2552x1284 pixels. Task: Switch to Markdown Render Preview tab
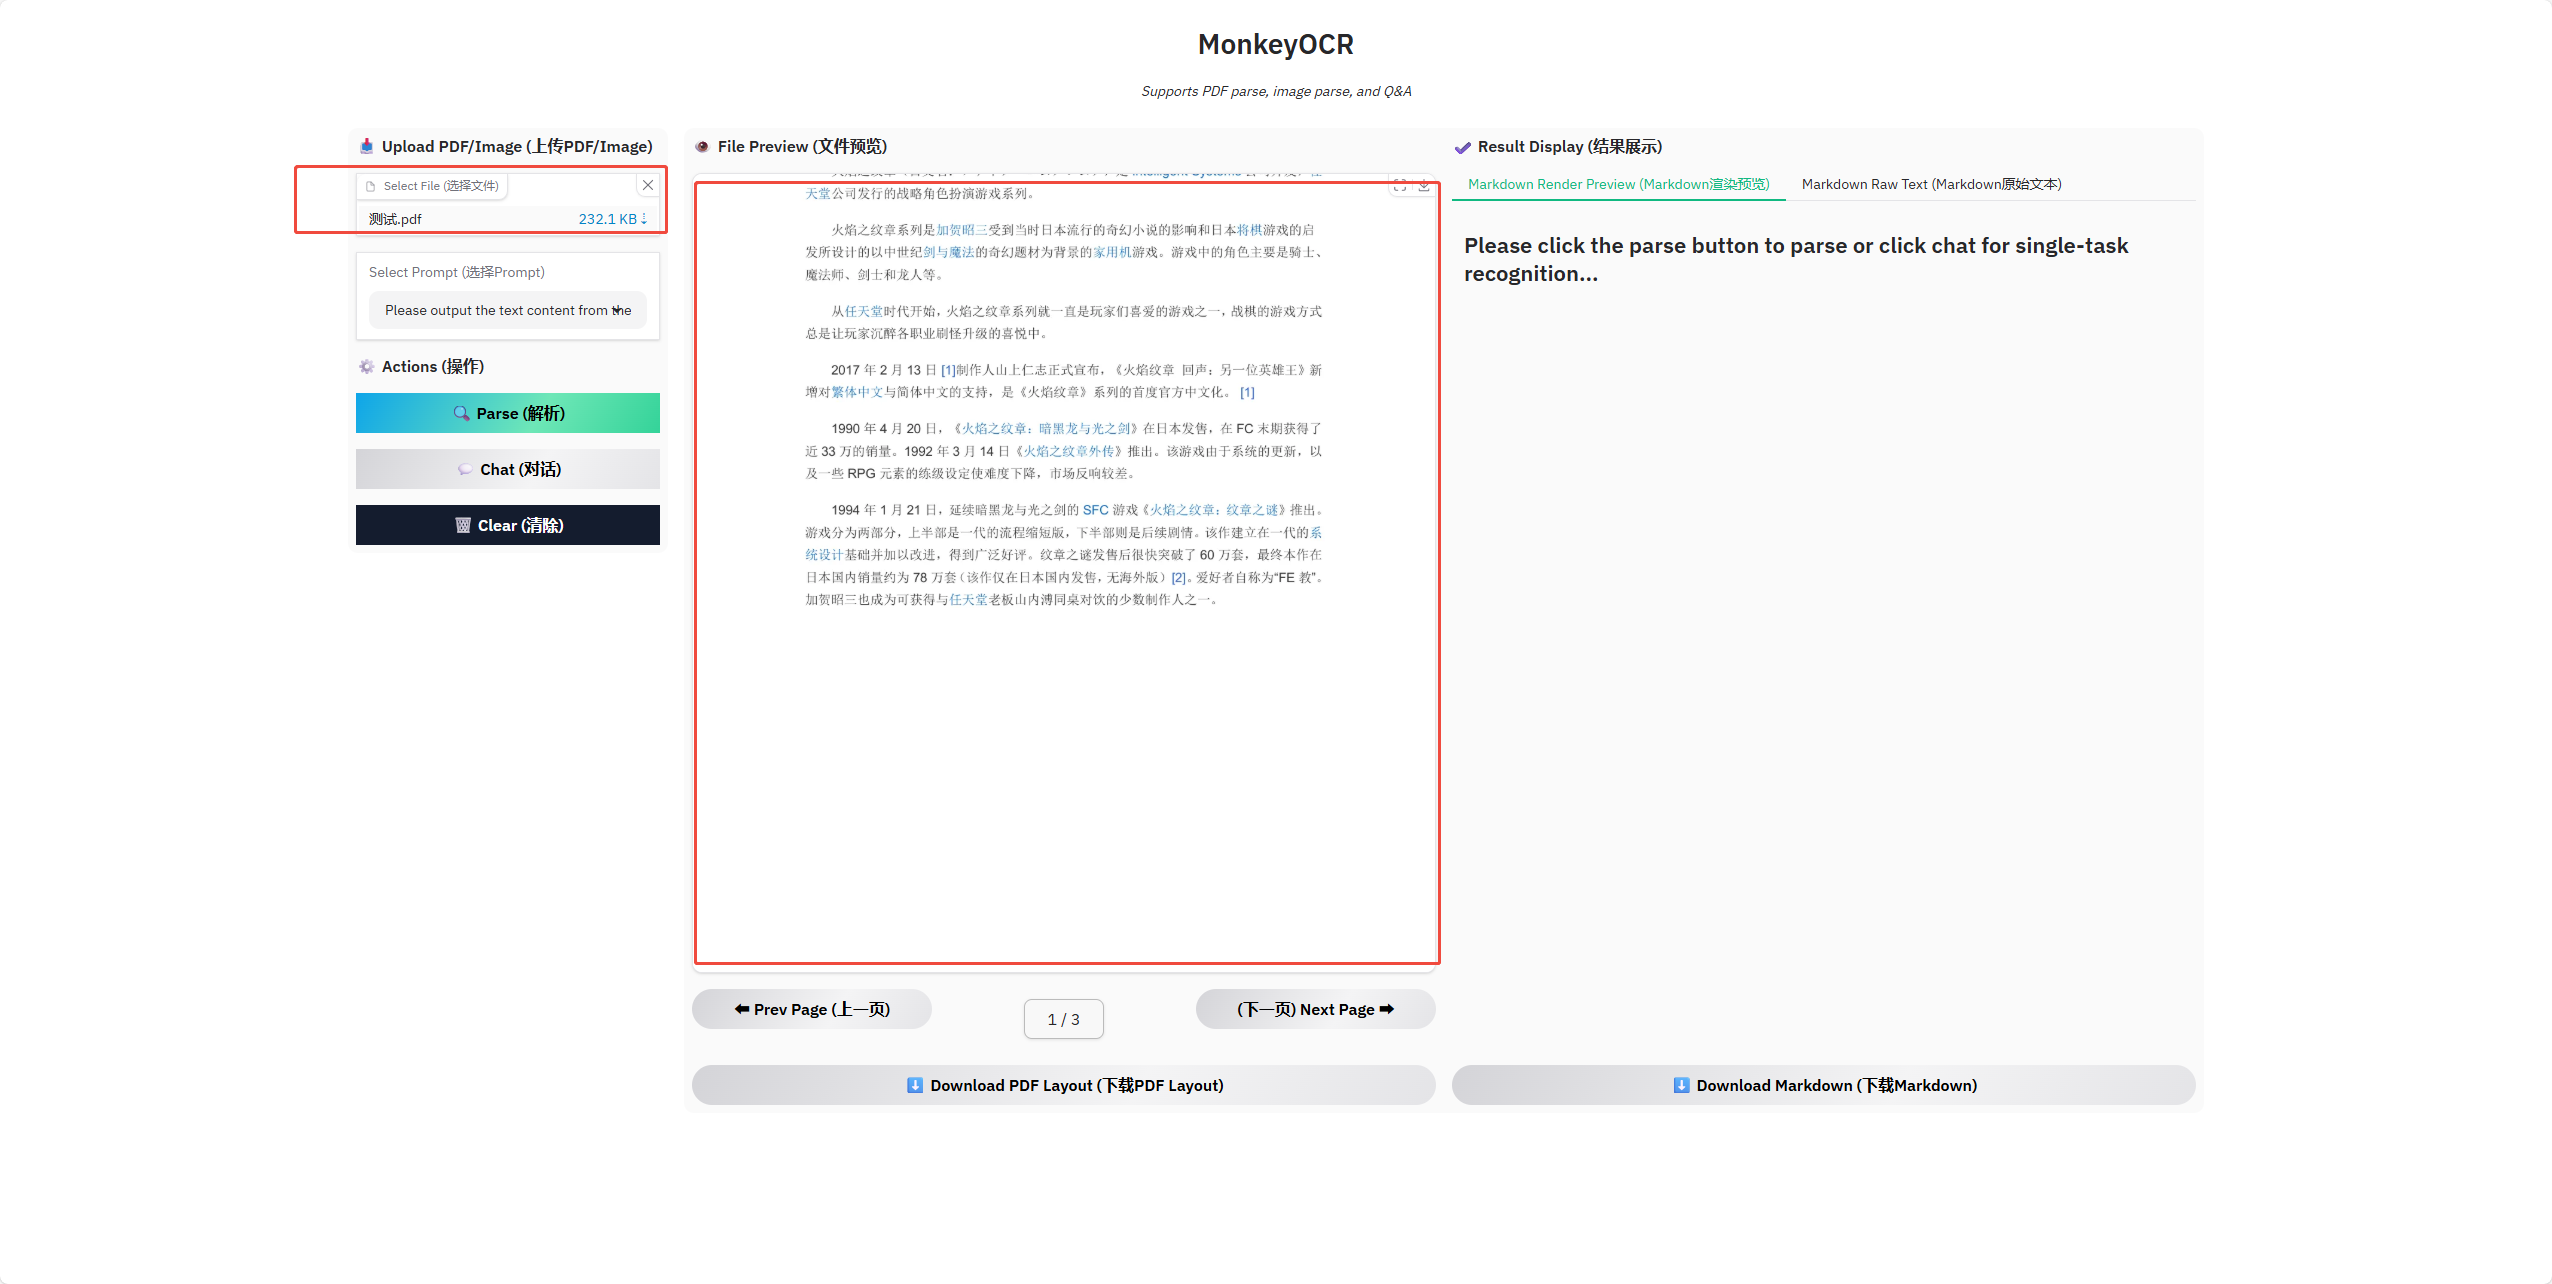click(x=1619, y=184)
